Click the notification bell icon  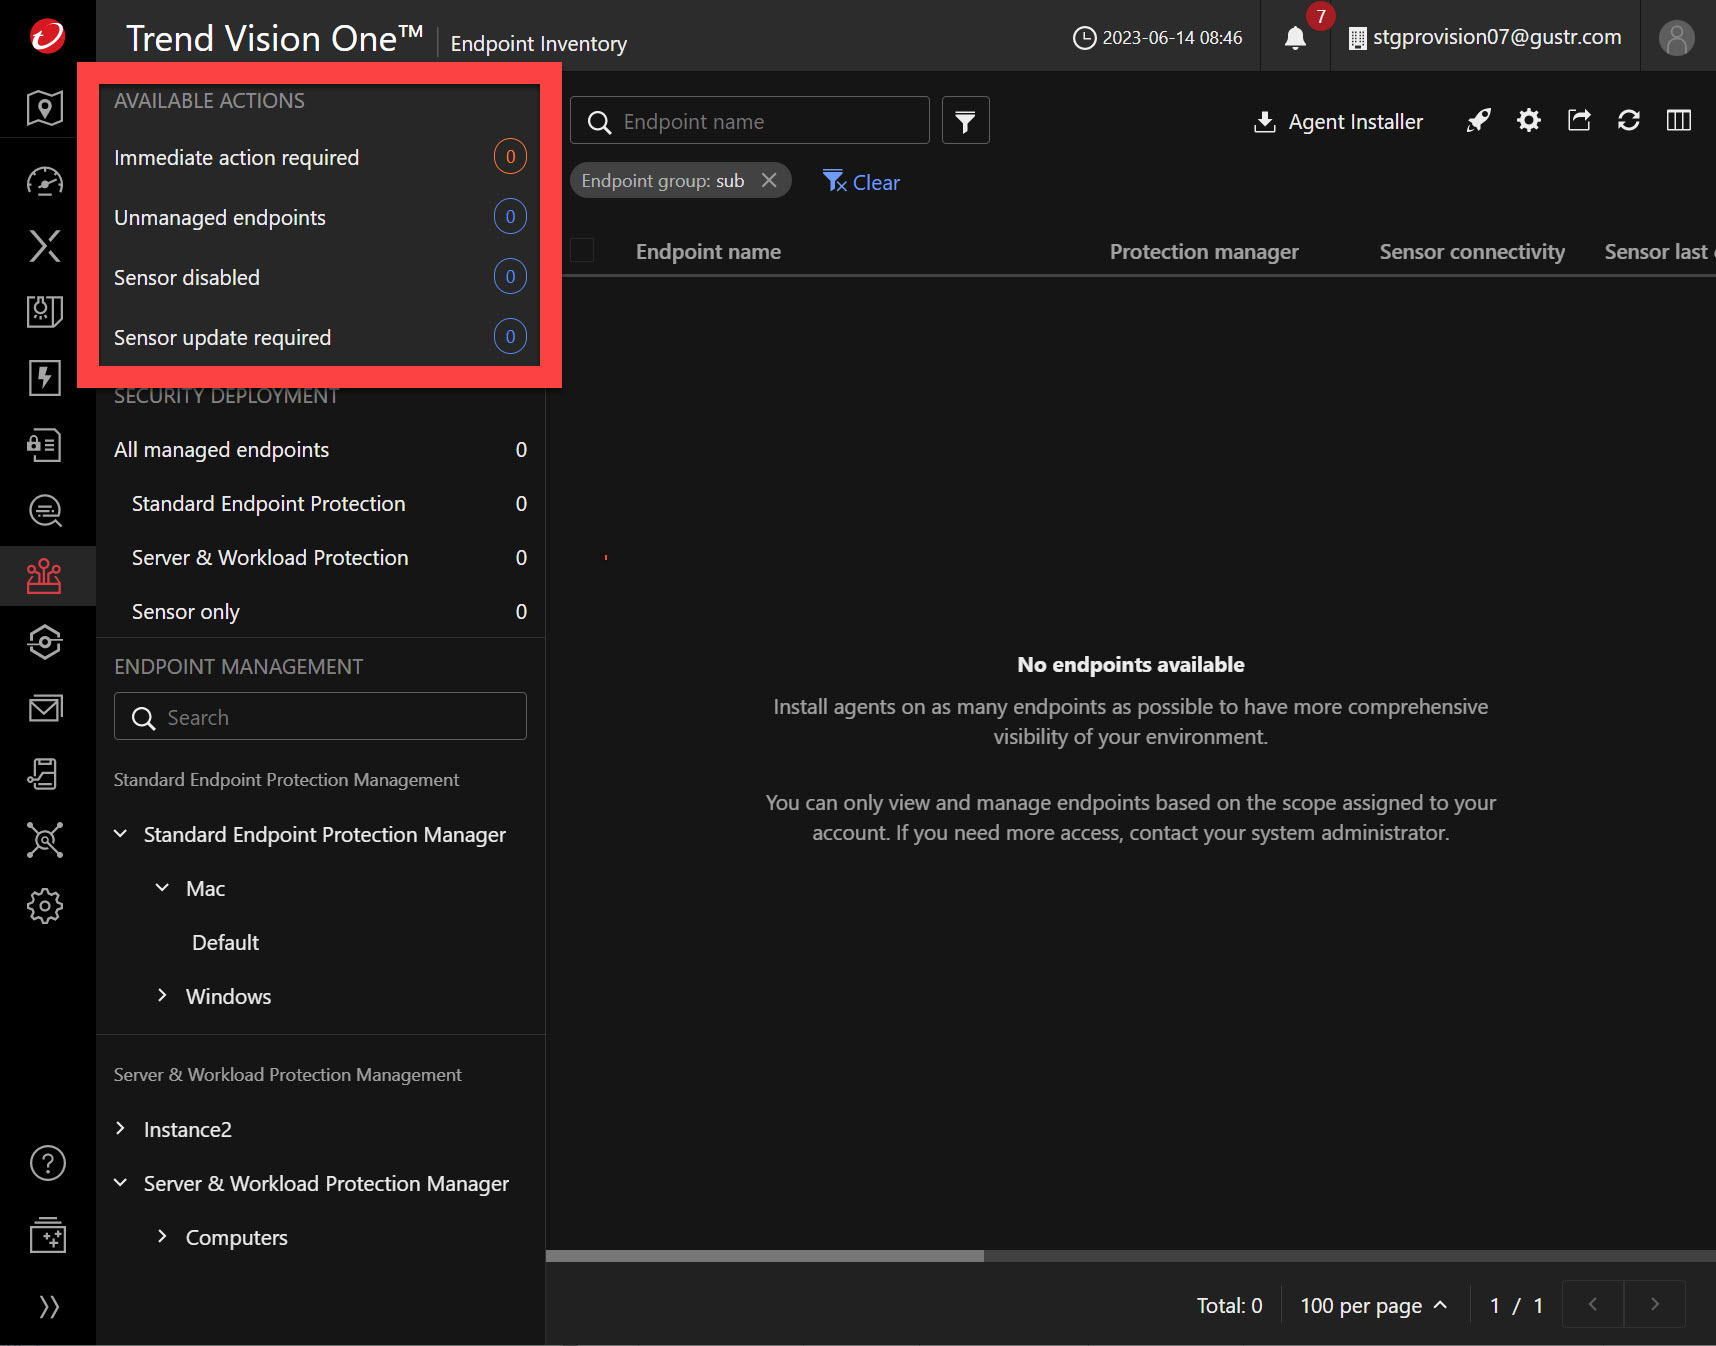pos(1295,38)
